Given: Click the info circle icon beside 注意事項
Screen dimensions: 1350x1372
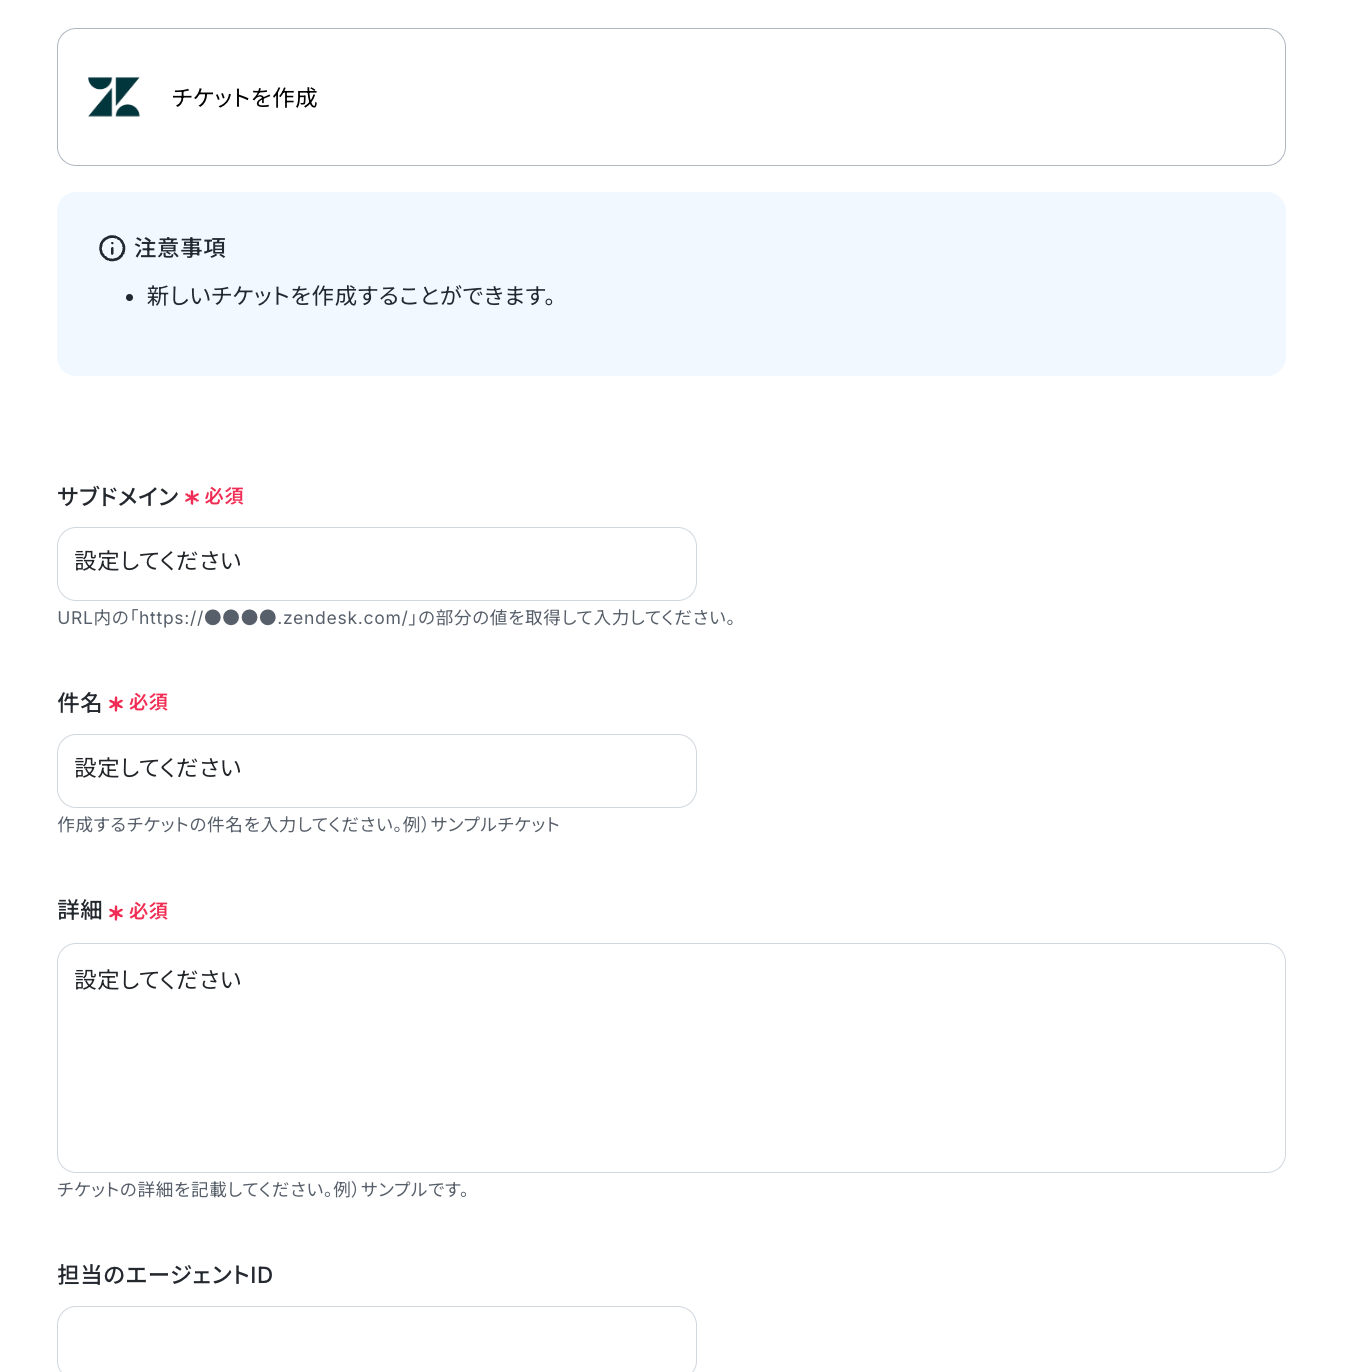Looking at the screenshot, I should [112, 248].
